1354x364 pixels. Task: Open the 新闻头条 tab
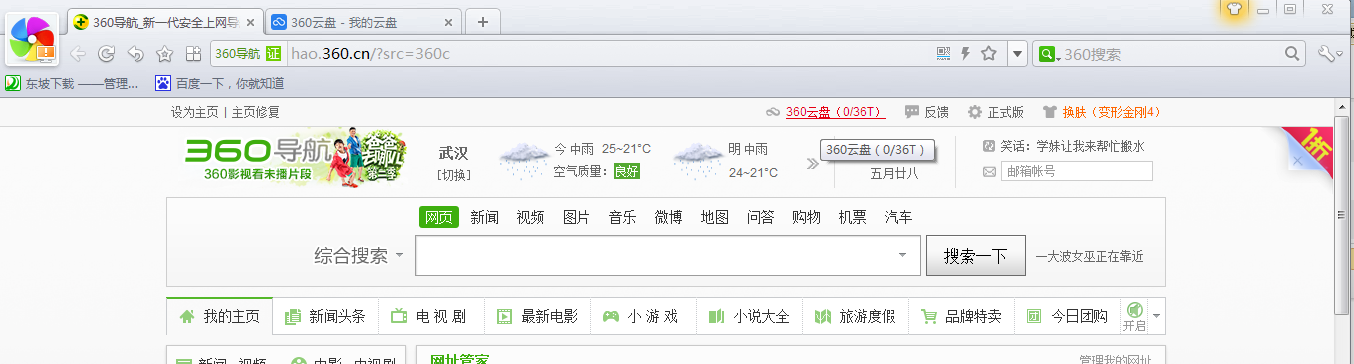tap(325, 316)
